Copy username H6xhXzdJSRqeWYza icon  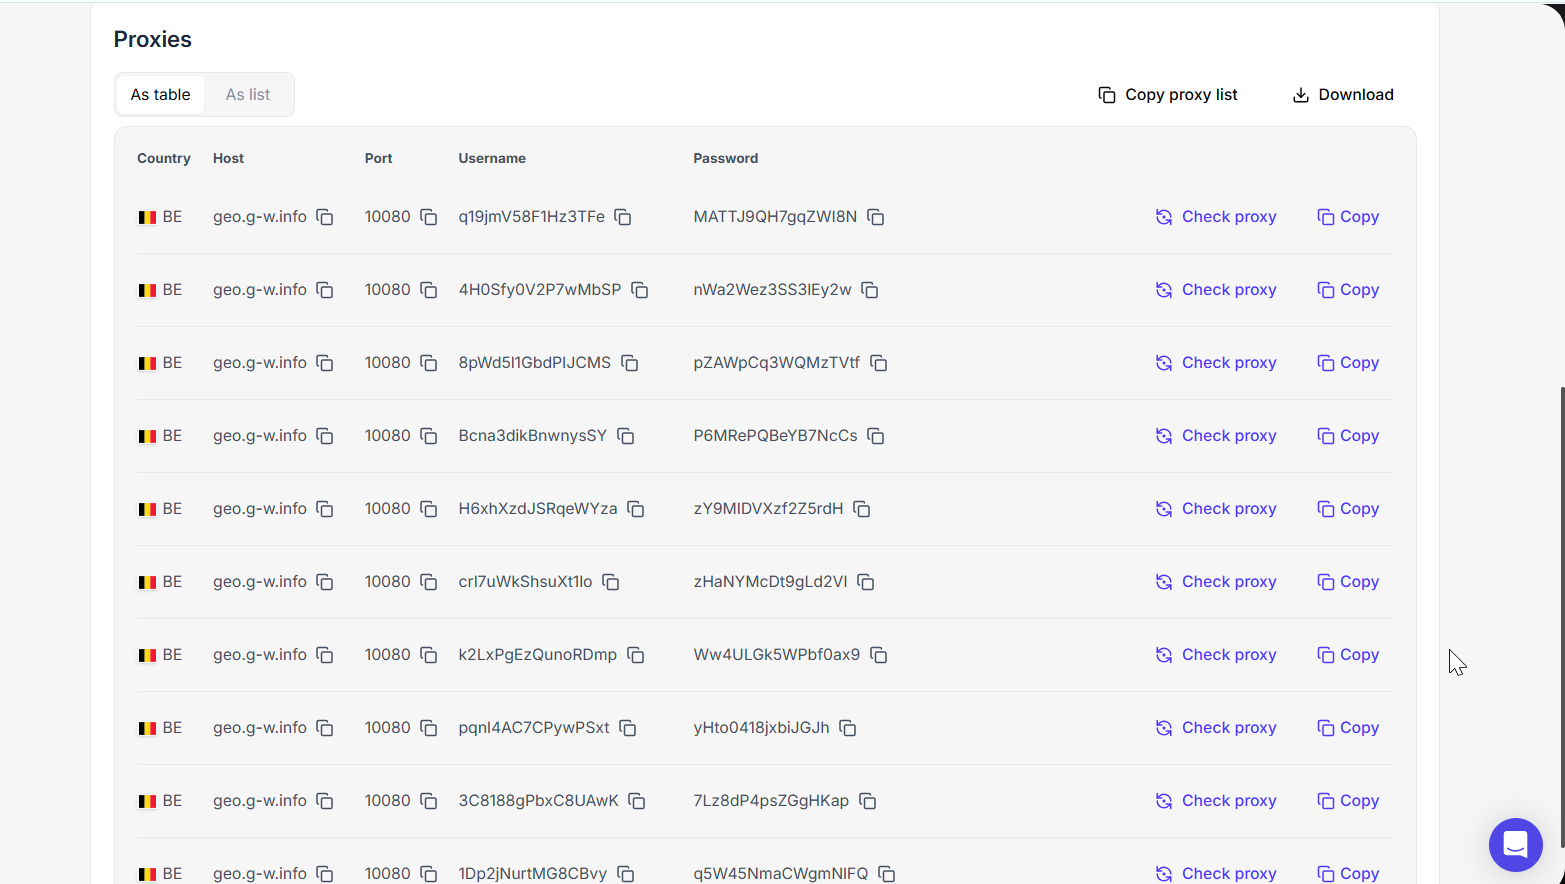click(x=636, y=509)
